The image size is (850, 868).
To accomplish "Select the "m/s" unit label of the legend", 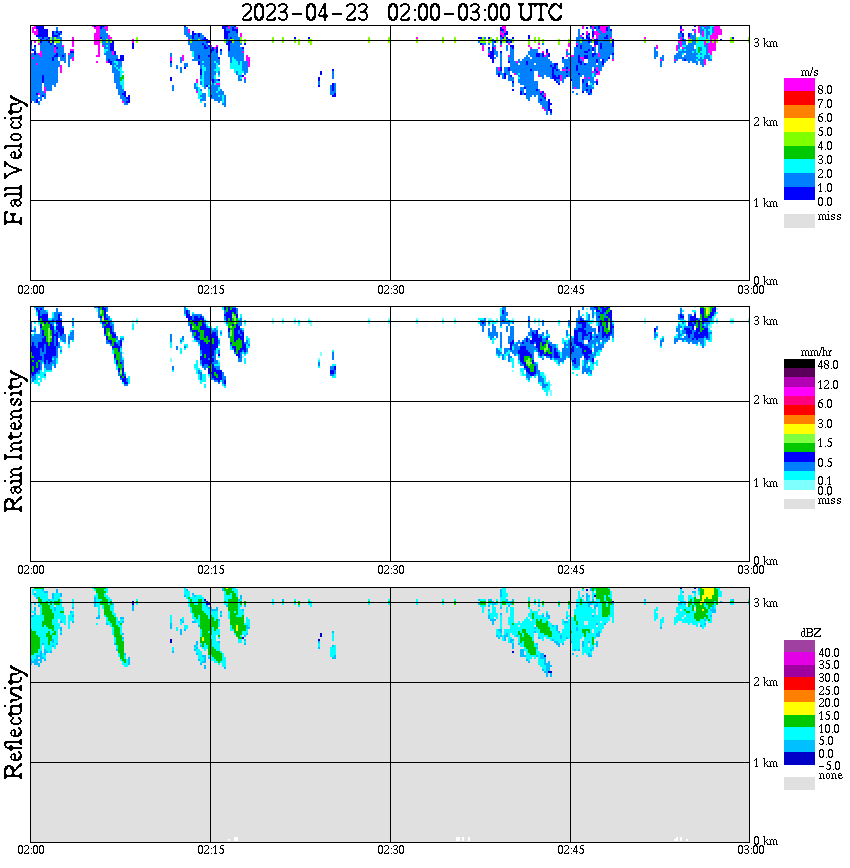I will click(809, 73).
